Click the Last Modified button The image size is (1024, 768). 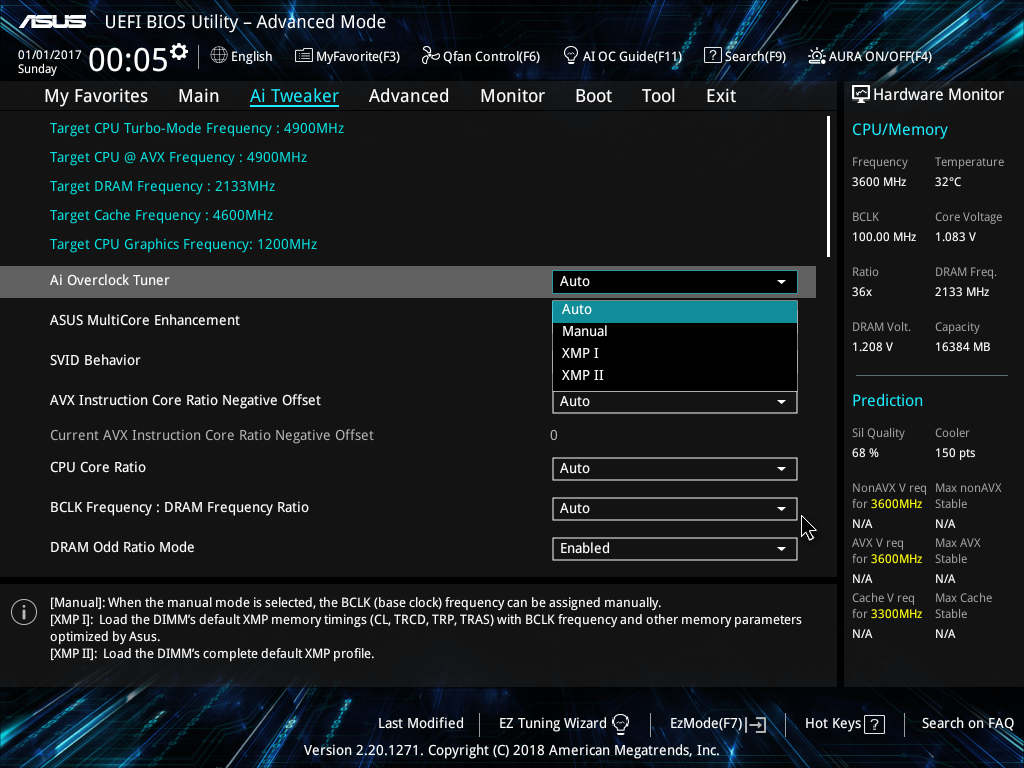421,724
